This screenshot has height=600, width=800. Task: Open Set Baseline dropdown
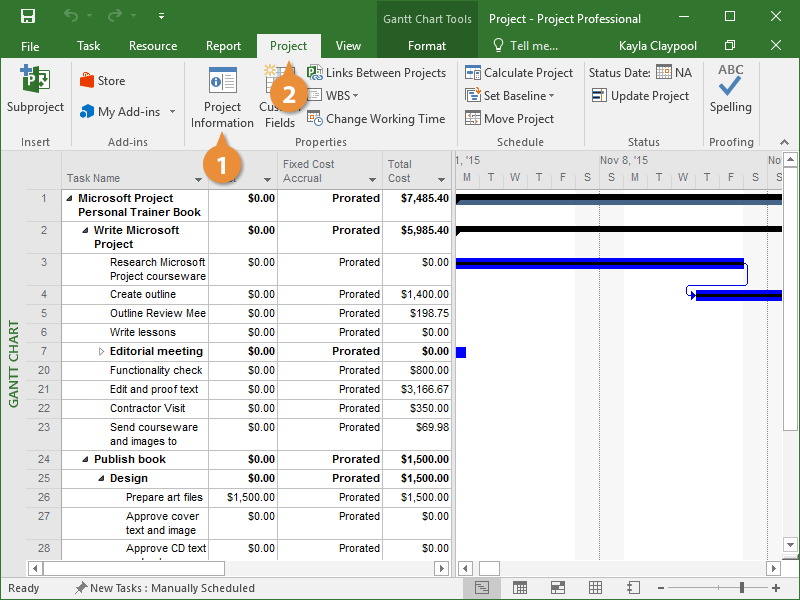pos(510,96)
